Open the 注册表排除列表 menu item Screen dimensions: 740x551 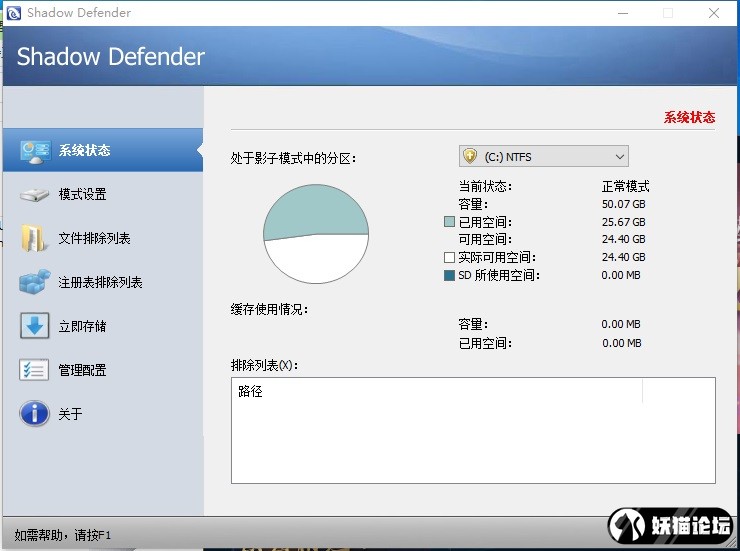coord(103,282)
